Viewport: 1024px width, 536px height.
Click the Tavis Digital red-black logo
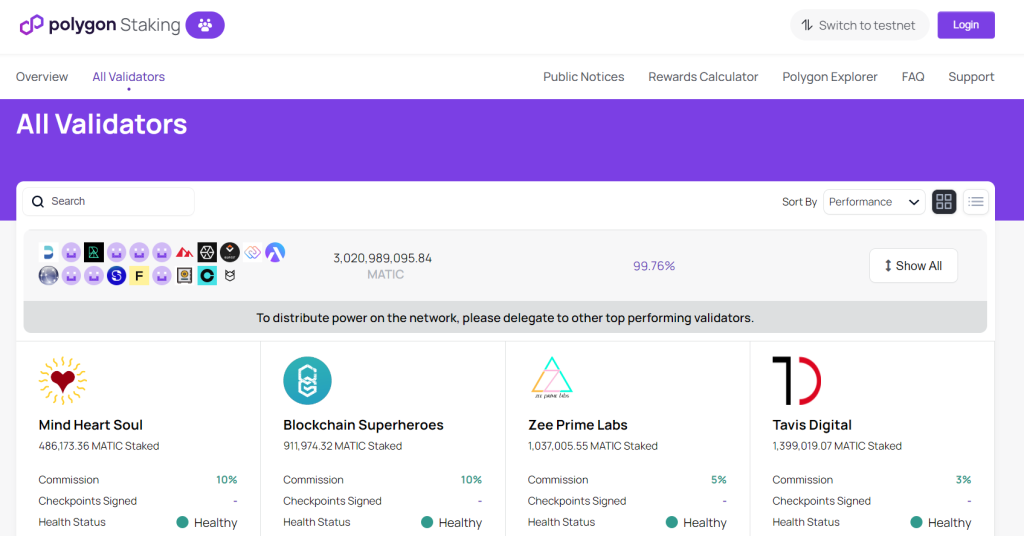click(796, 380)
